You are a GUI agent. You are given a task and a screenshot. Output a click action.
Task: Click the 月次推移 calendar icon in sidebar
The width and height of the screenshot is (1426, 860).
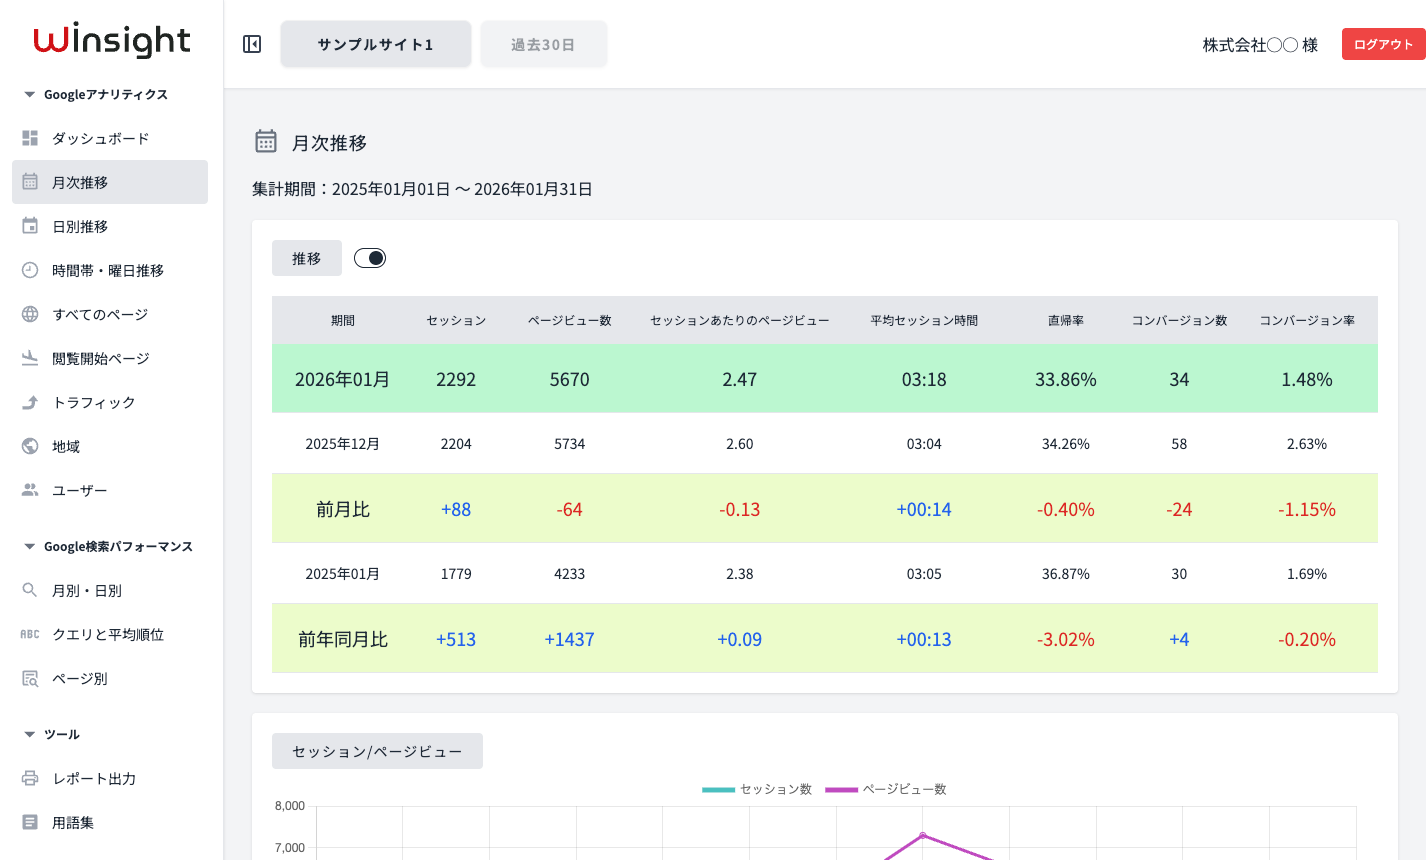pyautogui.click(x=30, y=182)
